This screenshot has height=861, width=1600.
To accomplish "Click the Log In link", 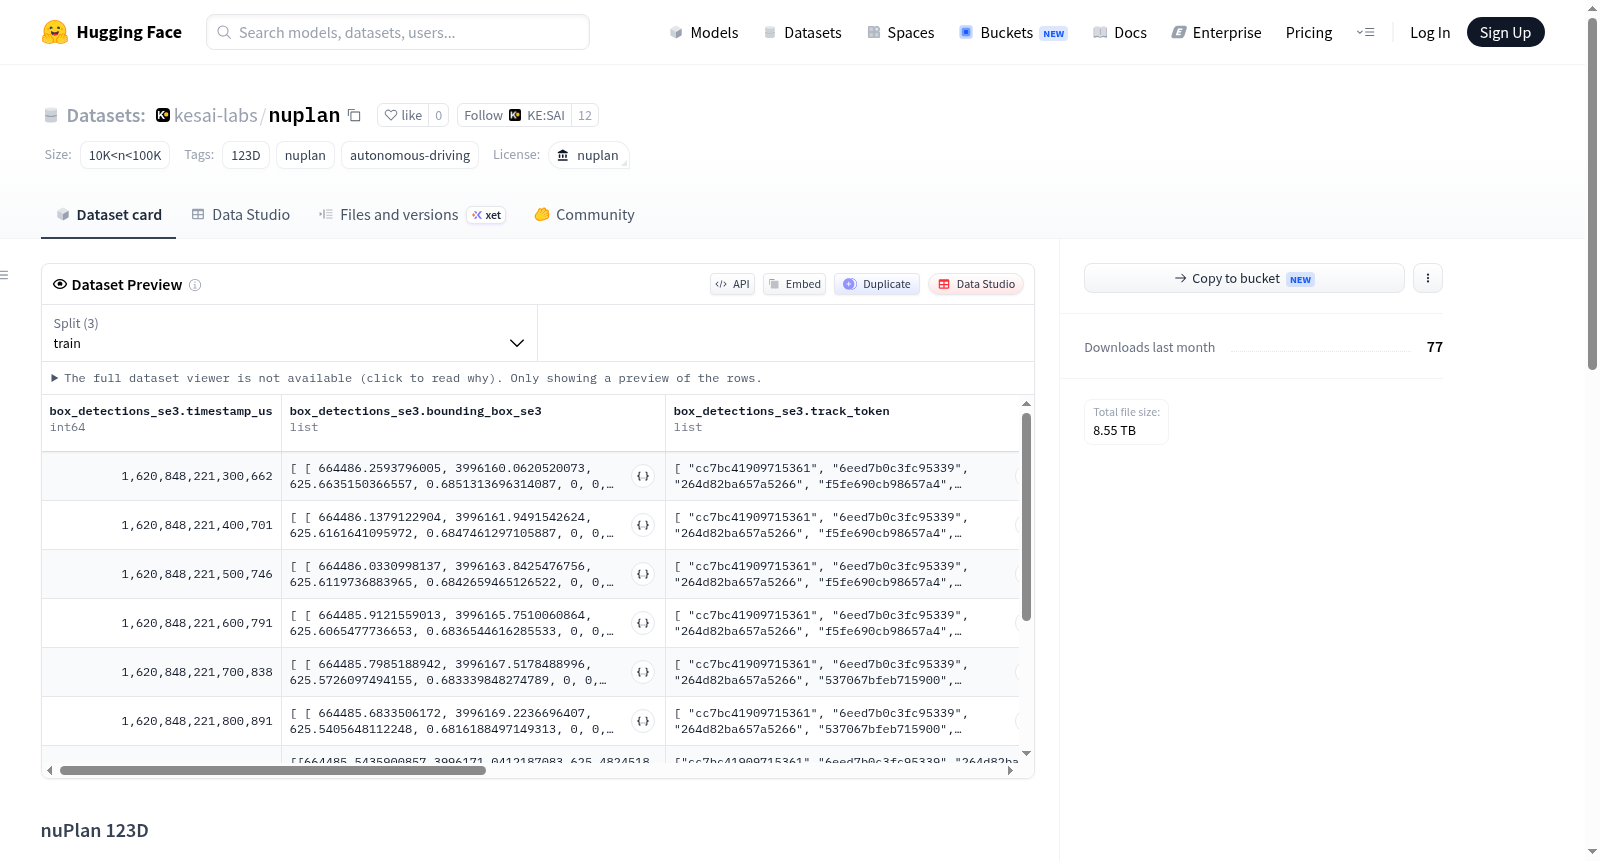I will pos(1430,32).
